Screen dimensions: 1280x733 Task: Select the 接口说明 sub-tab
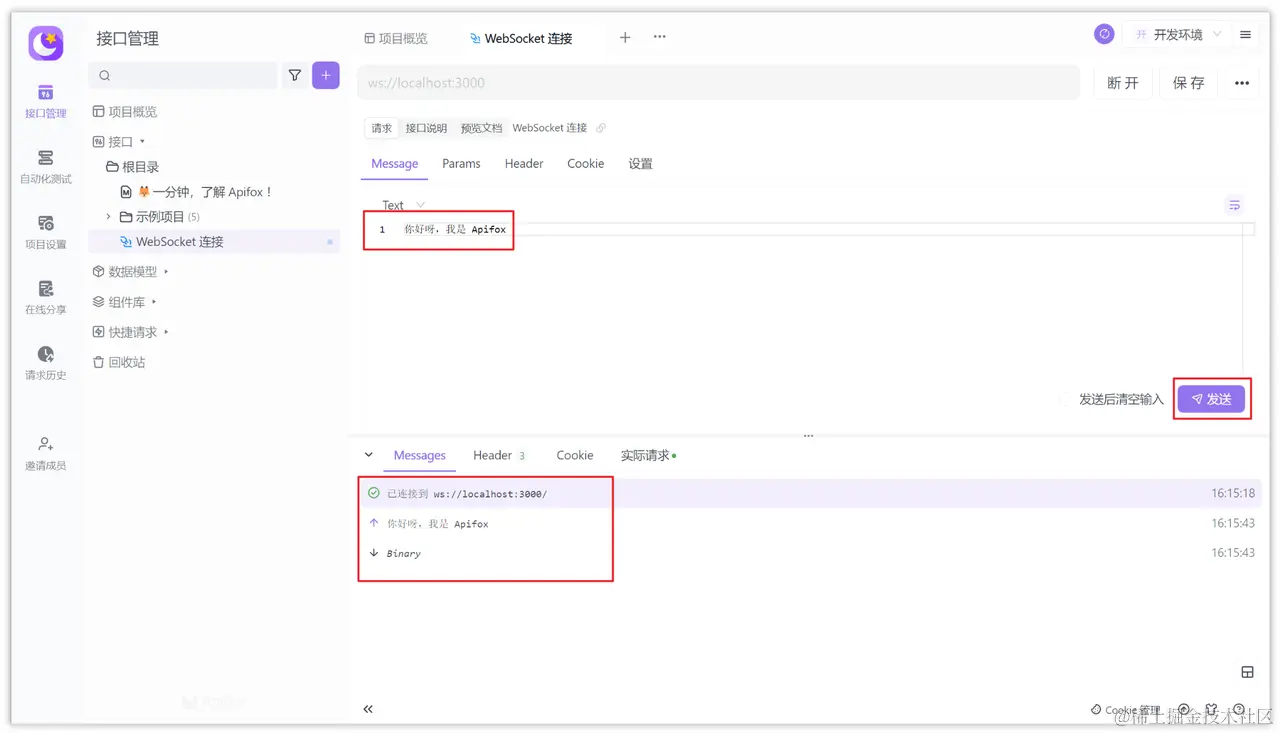coord(426,128)
